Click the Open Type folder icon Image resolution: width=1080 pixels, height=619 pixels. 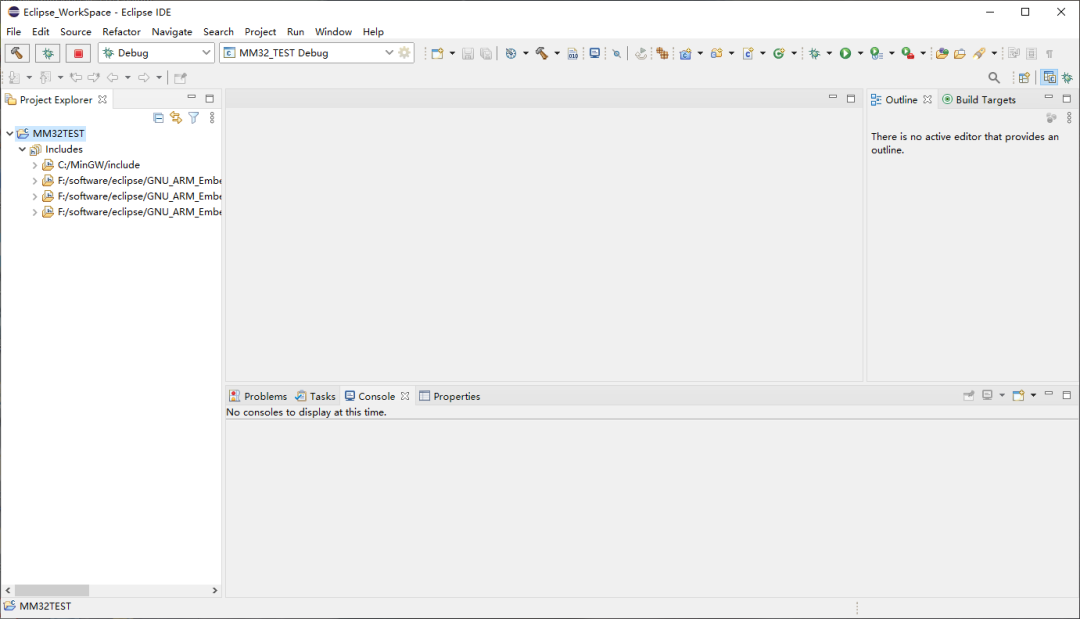(942, 54)
